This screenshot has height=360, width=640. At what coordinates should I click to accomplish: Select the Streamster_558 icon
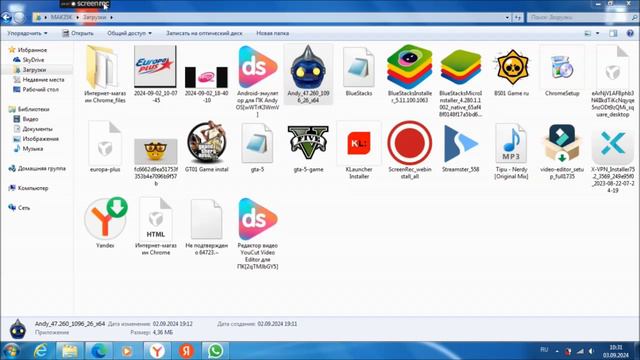[x=460, y=143]
